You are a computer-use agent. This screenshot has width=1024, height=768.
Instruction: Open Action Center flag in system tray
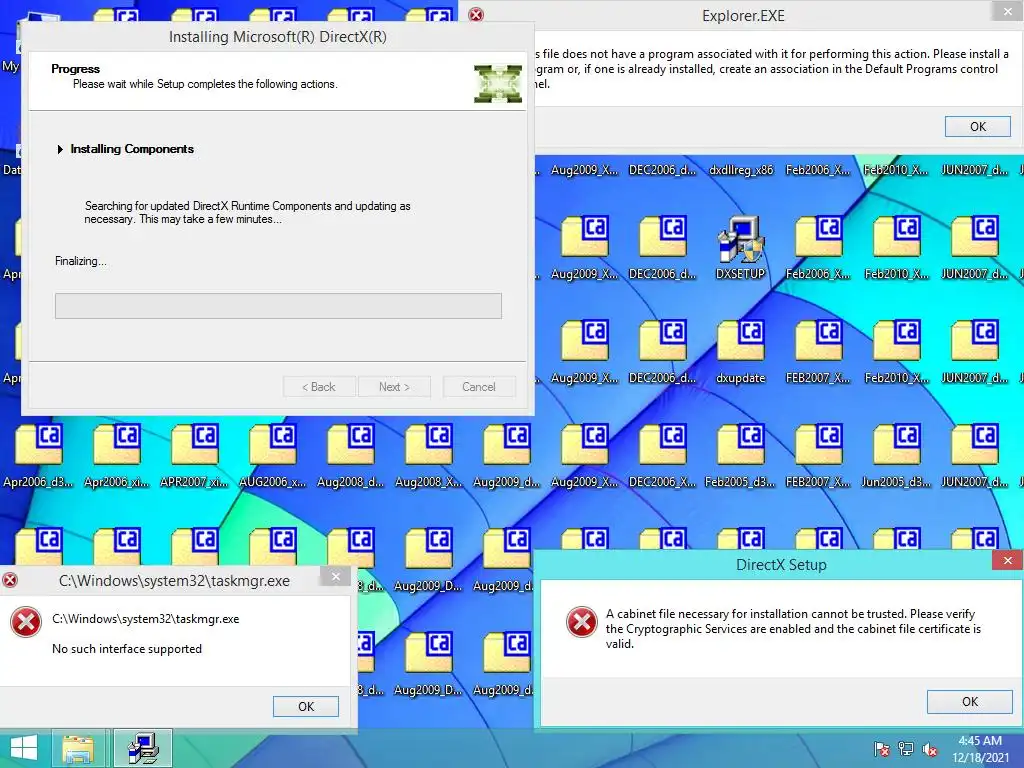882,749
